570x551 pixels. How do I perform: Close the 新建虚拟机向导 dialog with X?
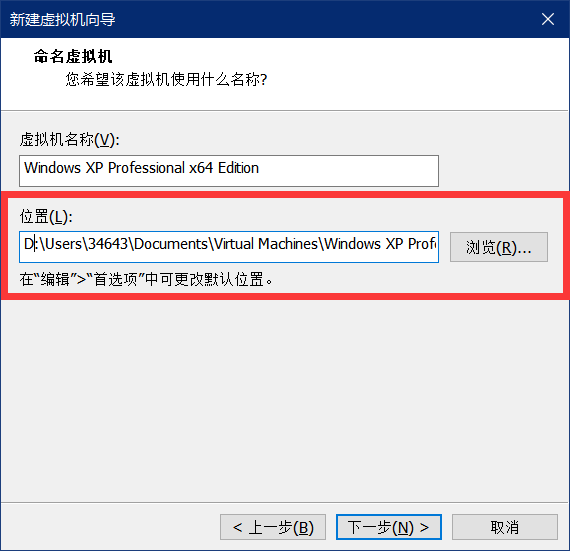[547, 19]
